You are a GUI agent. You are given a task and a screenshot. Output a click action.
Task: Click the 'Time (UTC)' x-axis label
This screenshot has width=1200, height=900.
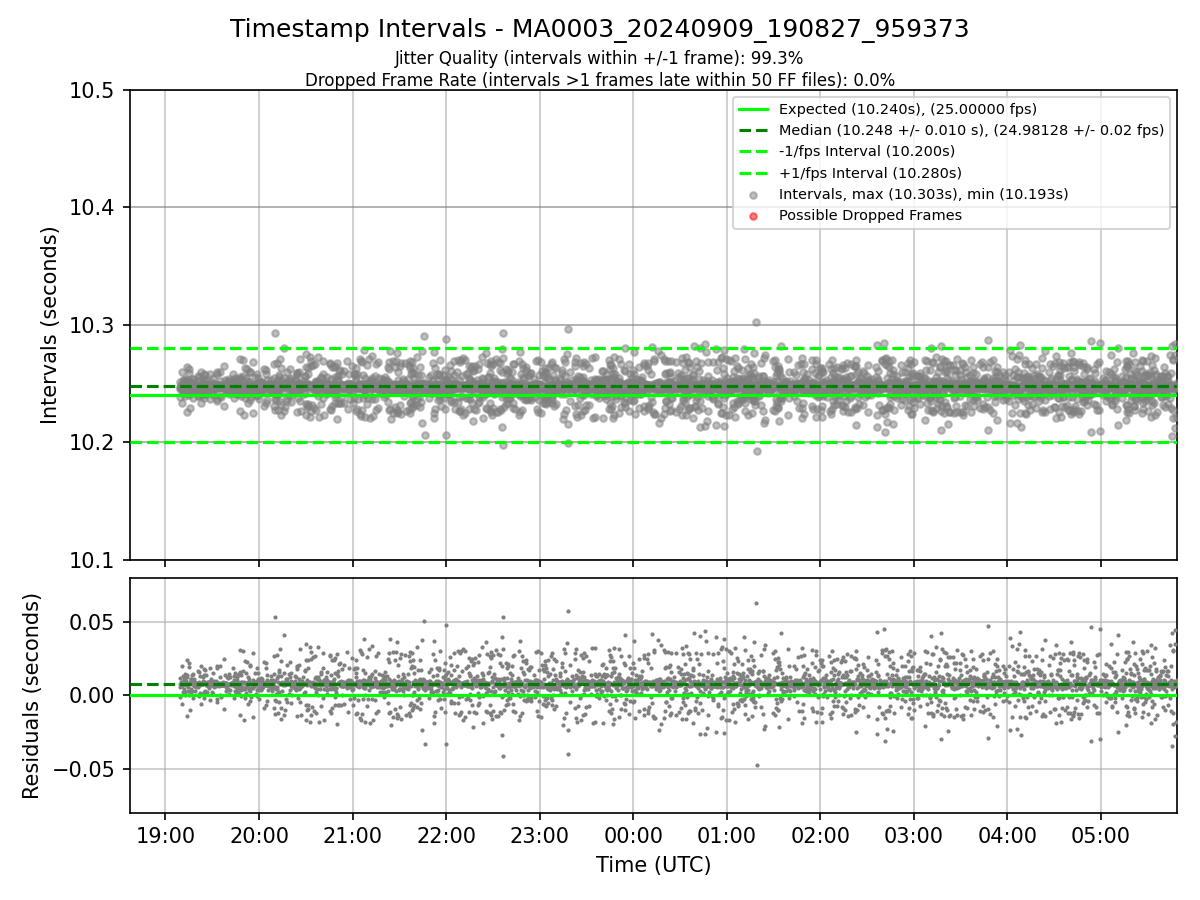tap(653, 865)
